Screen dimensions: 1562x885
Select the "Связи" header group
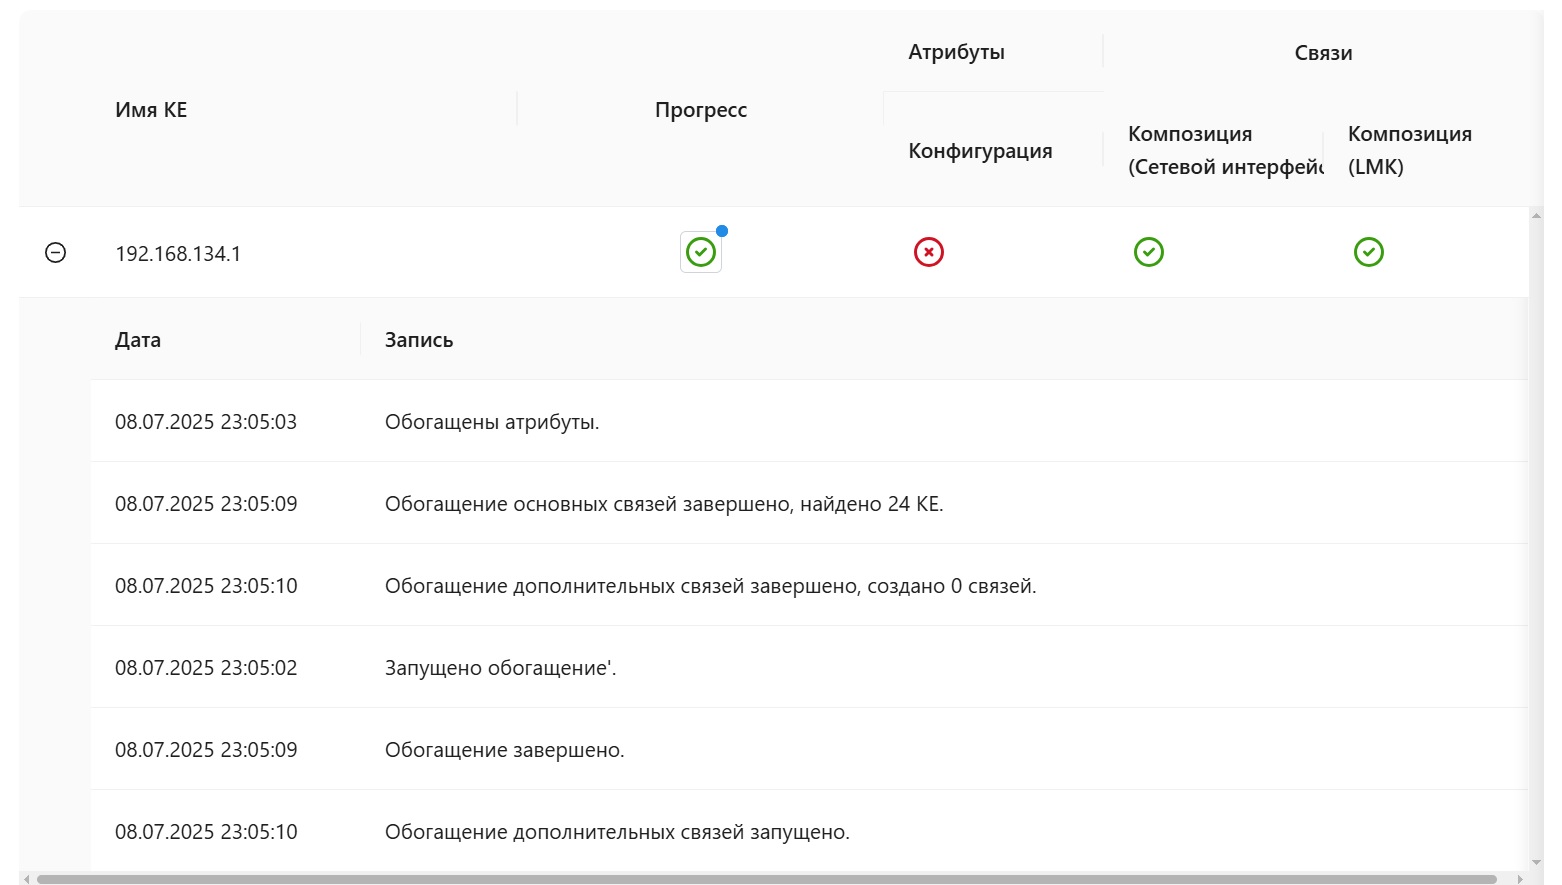point(1323,53)
